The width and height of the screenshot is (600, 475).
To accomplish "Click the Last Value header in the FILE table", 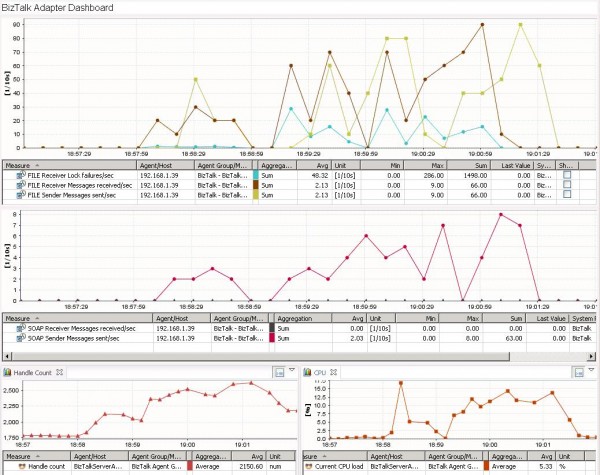I will [x=512, y=165].
